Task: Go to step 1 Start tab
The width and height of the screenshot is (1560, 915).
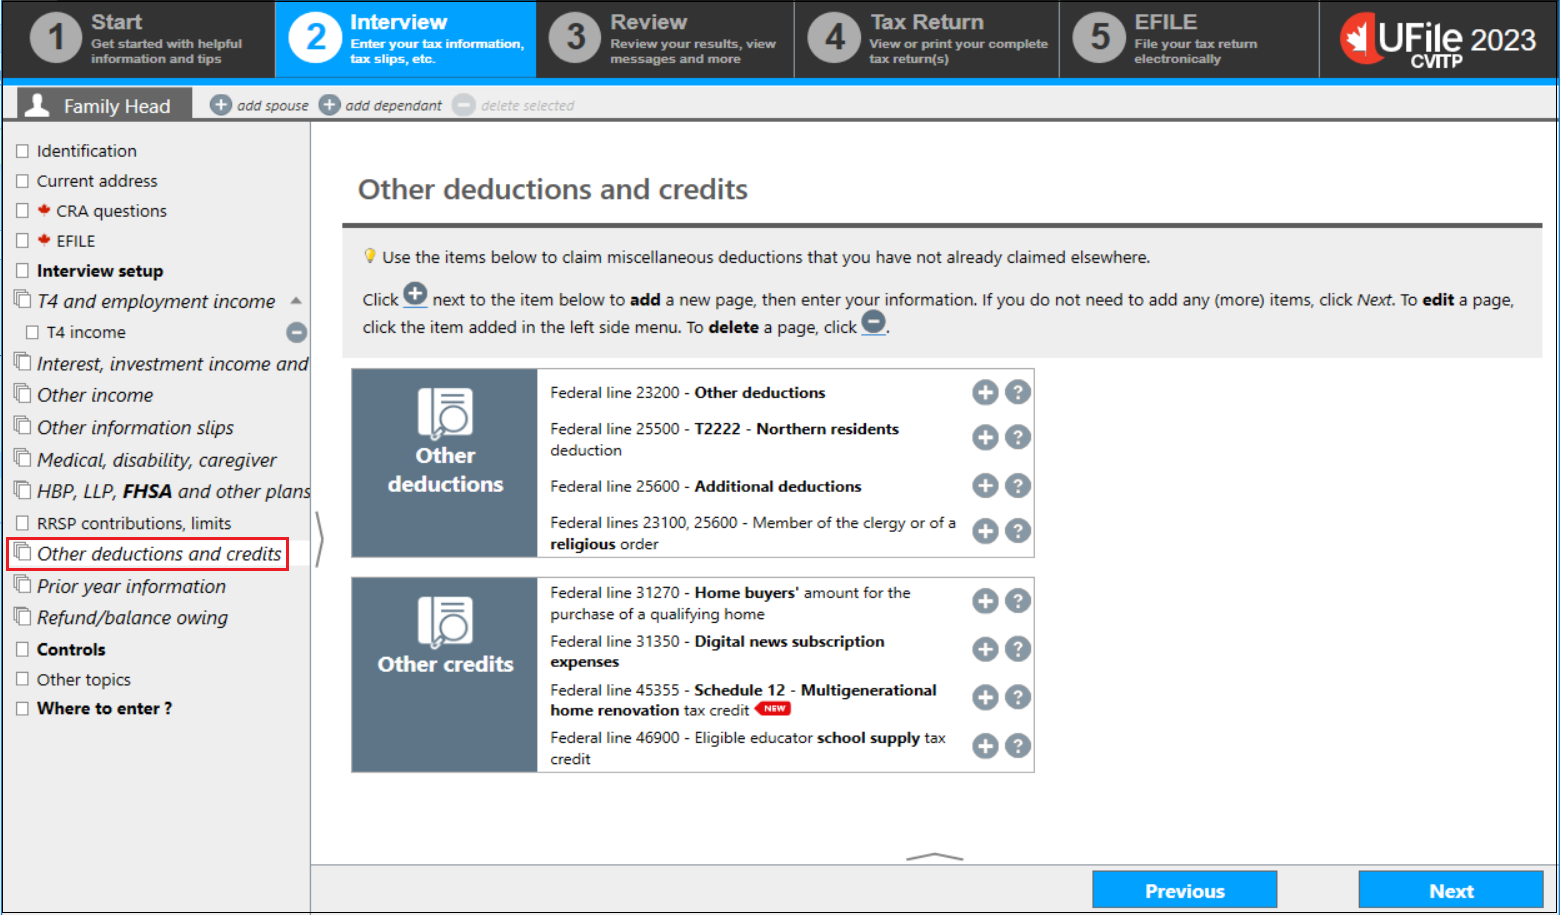Action: click(138, 39)
